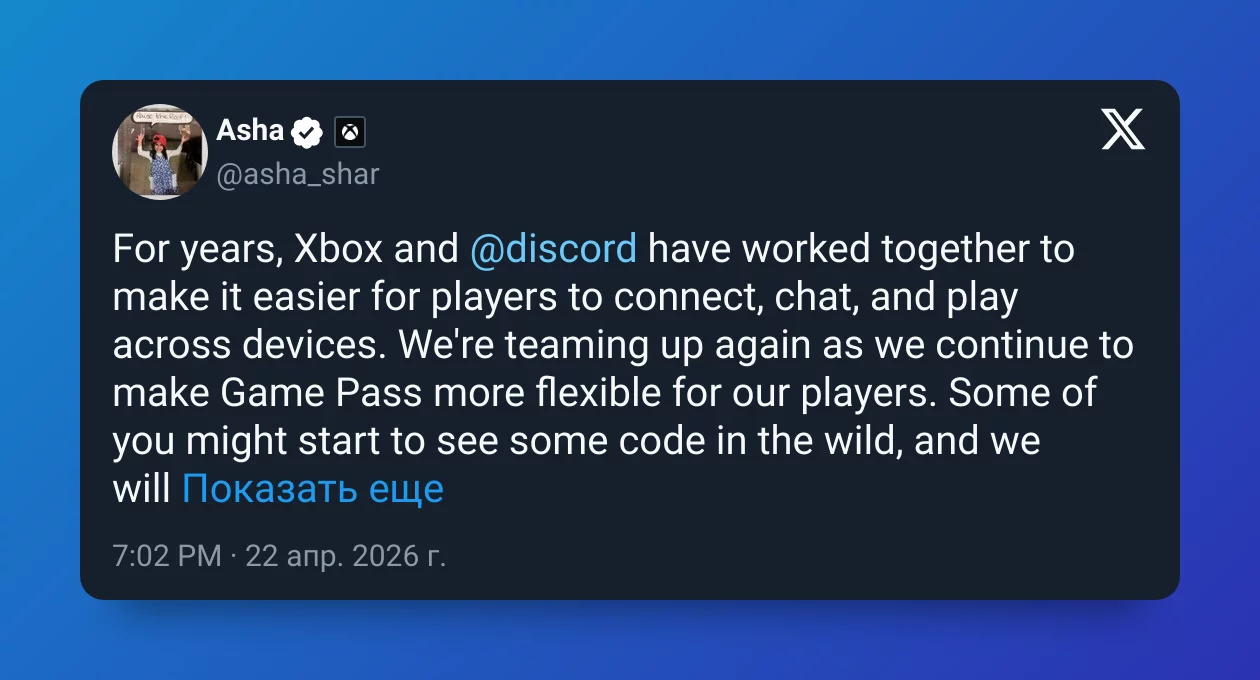
Task: Click the X logo on the tweet card
Action: click(x=1123, y=130)
